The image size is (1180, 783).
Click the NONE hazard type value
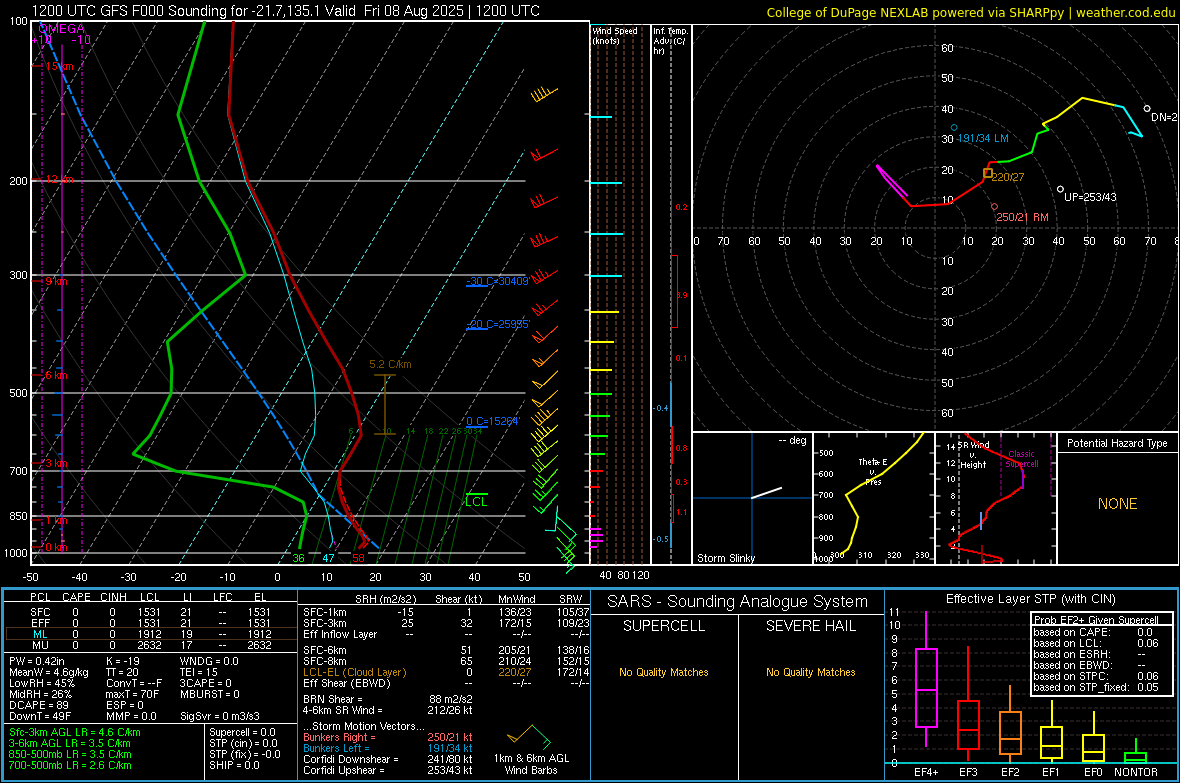(x=1117, y=504)
